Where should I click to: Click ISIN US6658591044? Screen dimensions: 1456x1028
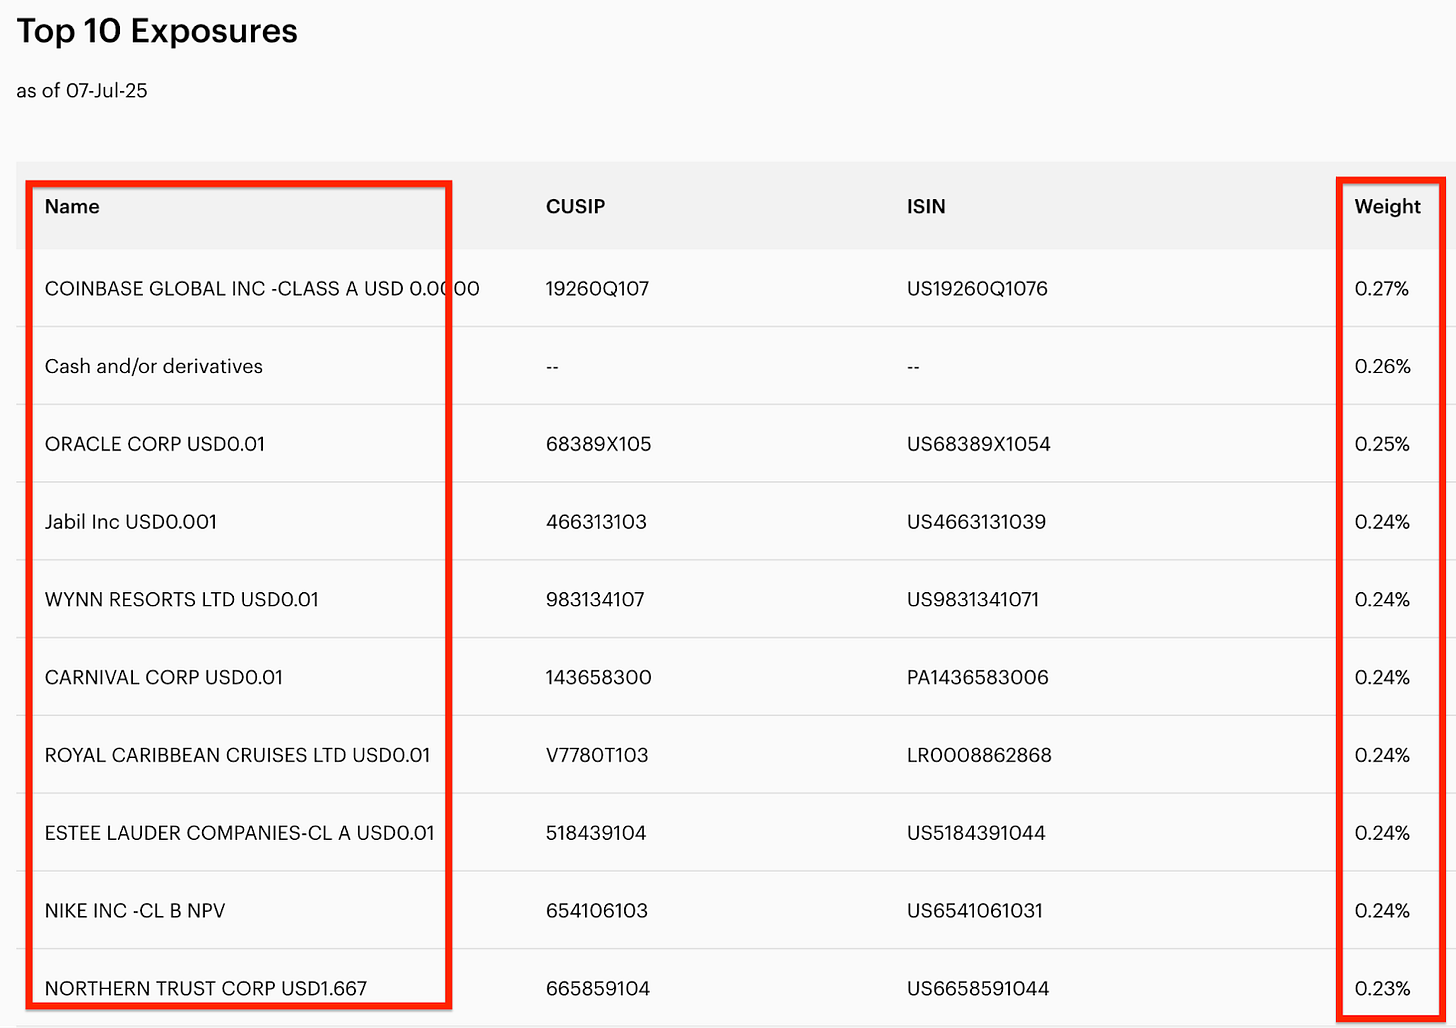pyautogui.click(x=978, y=988)
